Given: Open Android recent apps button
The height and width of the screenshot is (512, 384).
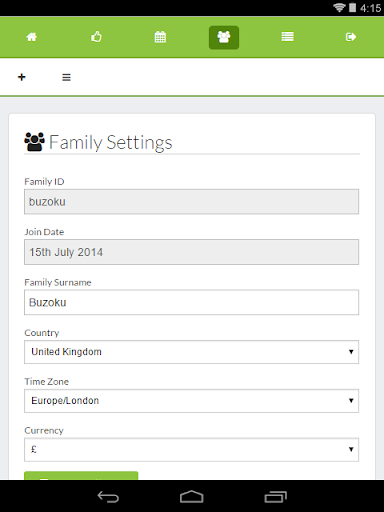Looking at the screenshot, I should click(x=276, y=497).
